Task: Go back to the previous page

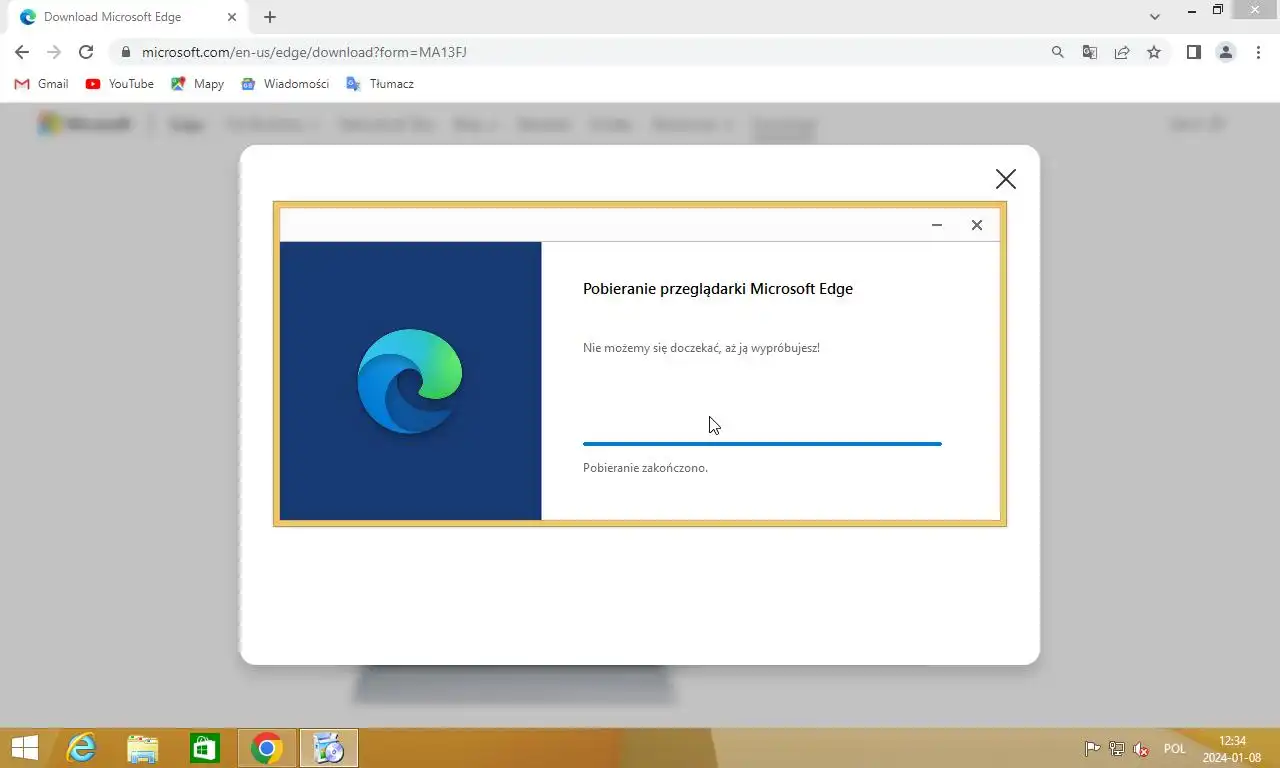Action: point(22,52)
